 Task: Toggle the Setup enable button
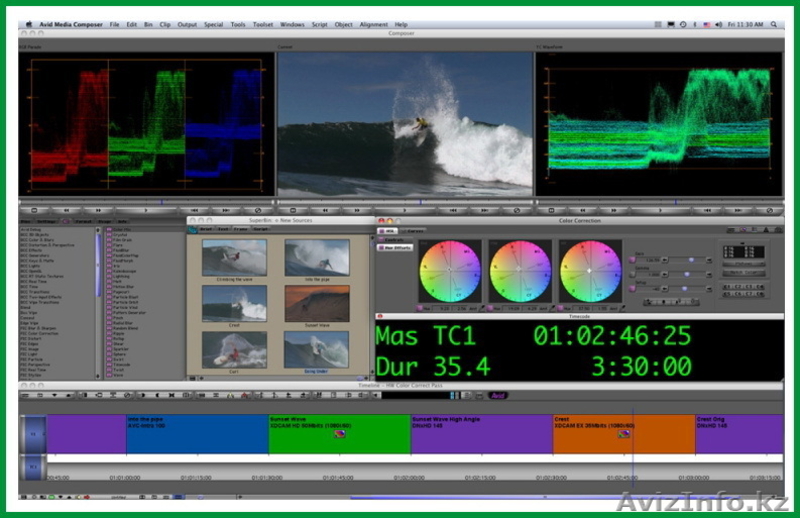(x=631, y=289)
